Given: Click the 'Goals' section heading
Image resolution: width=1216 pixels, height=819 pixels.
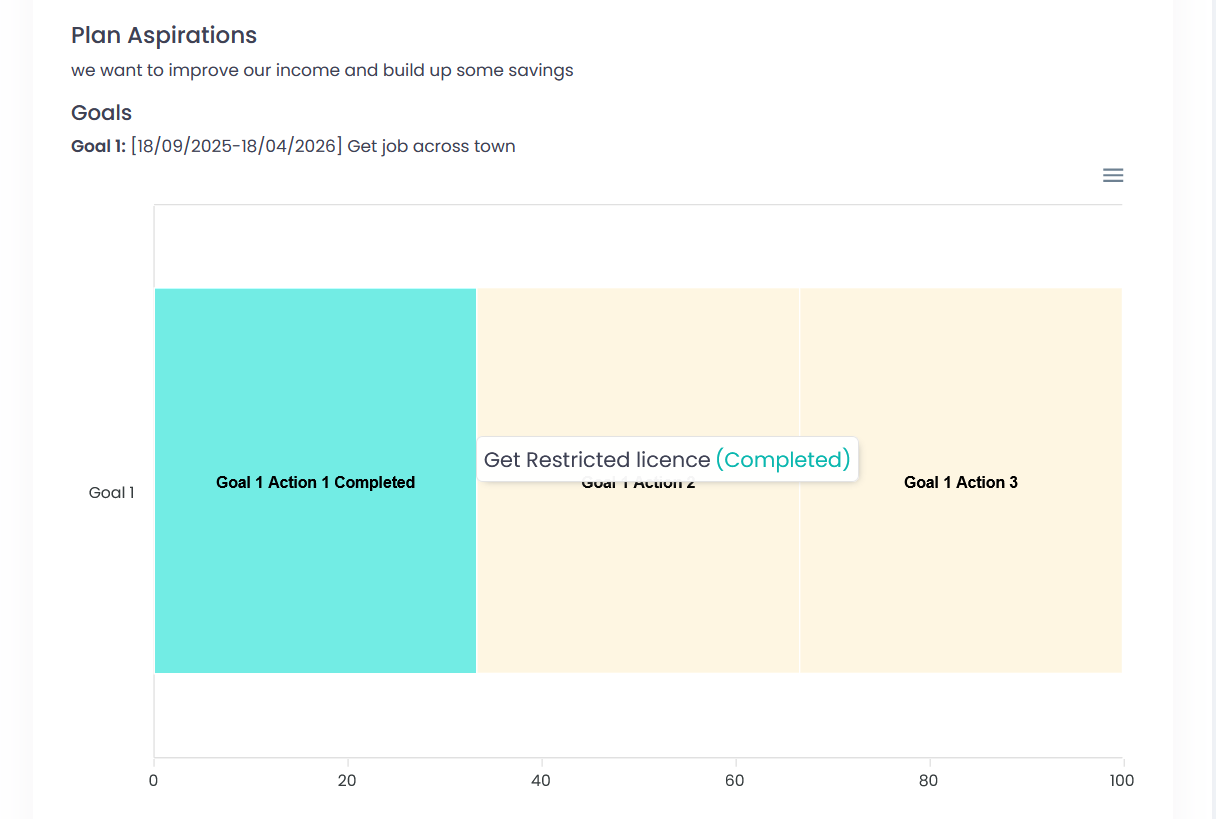Looking at the screenshot, I should 101,112.
